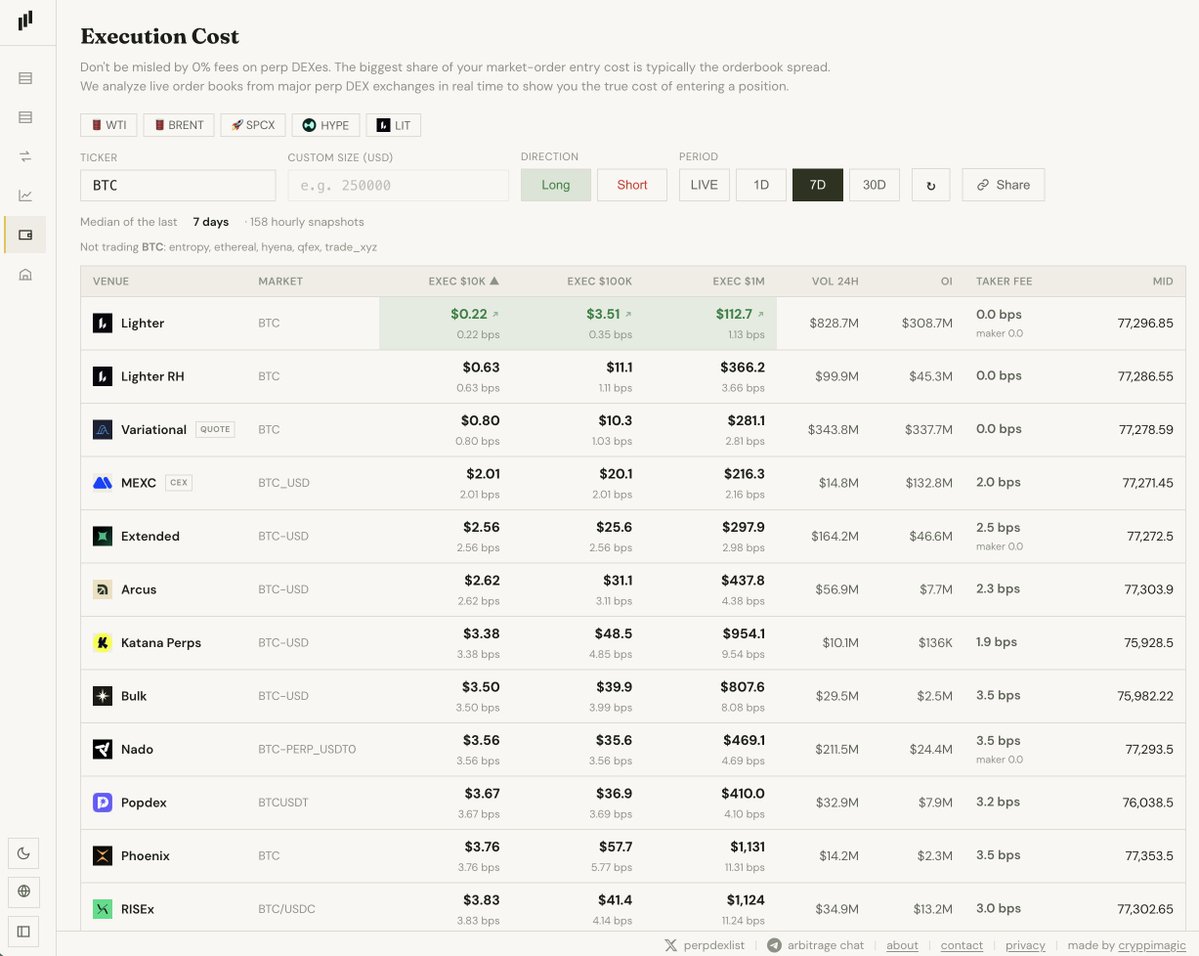Select the WTI ticker chip

click(x=109, y=125)
